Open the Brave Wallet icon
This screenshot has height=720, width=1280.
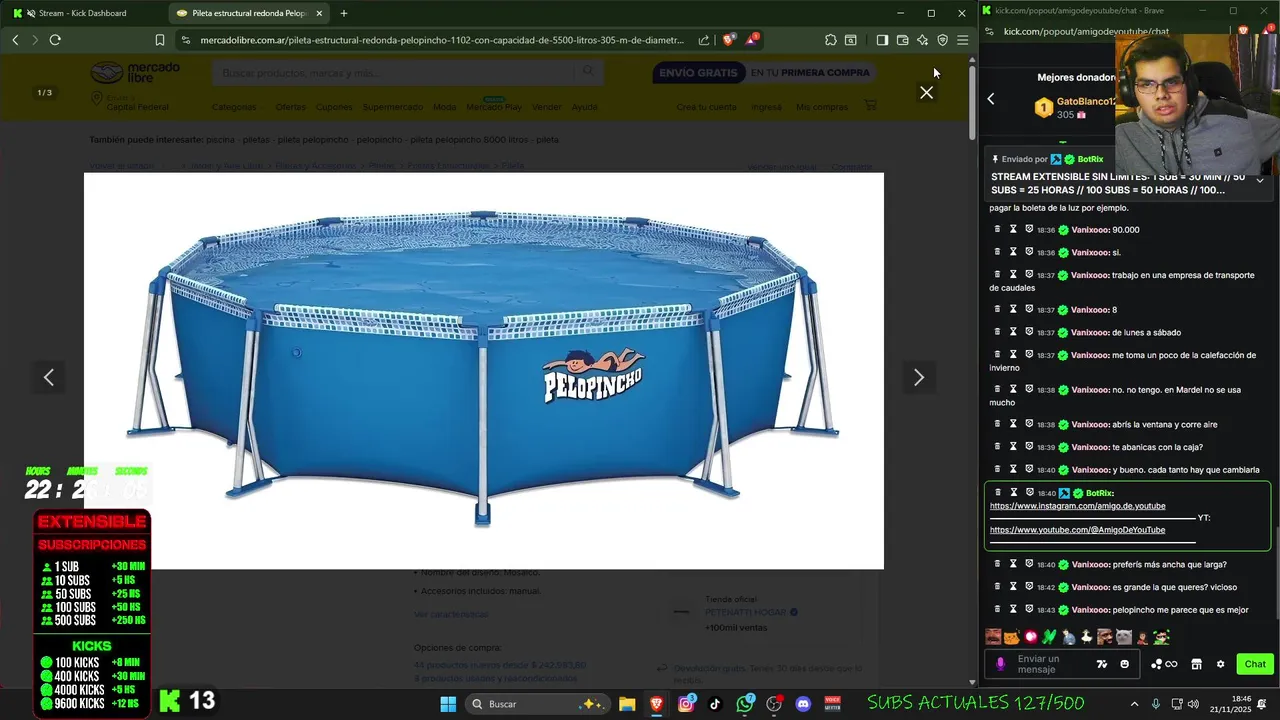click(902, 40)
